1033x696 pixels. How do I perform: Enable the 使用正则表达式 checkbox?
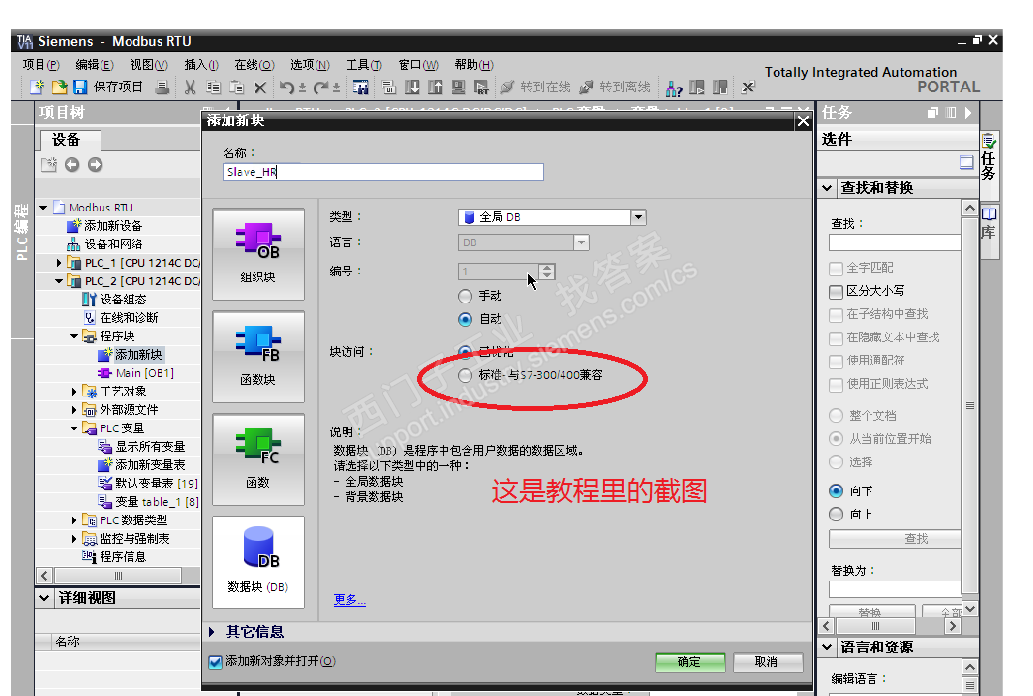(836, 384)
